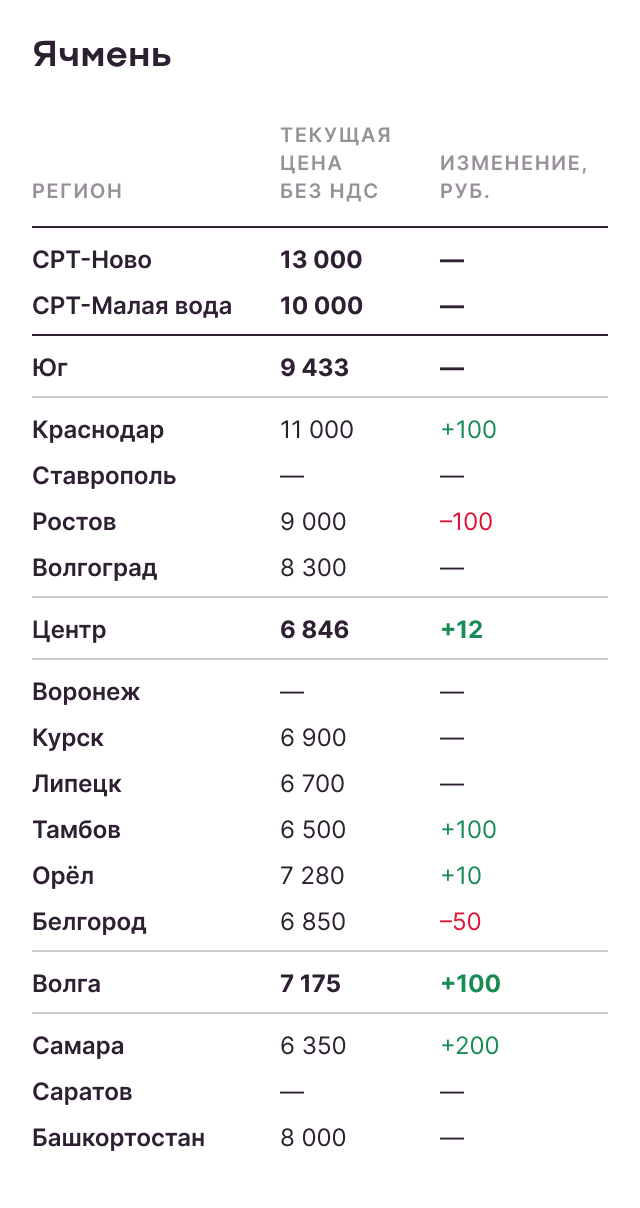Click the Ячмень table heading

tap(102, 54)
